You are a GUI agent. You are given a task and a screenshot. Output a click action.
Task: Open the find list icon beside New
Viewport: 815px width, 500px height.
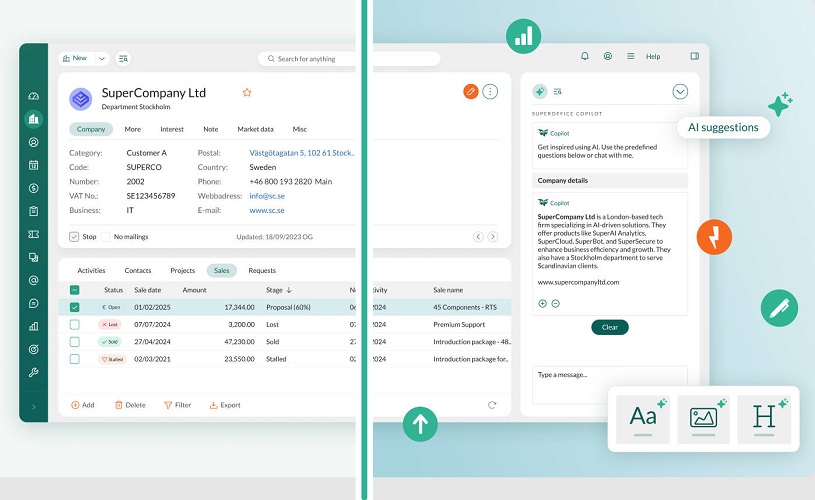(x=123, y=59)
